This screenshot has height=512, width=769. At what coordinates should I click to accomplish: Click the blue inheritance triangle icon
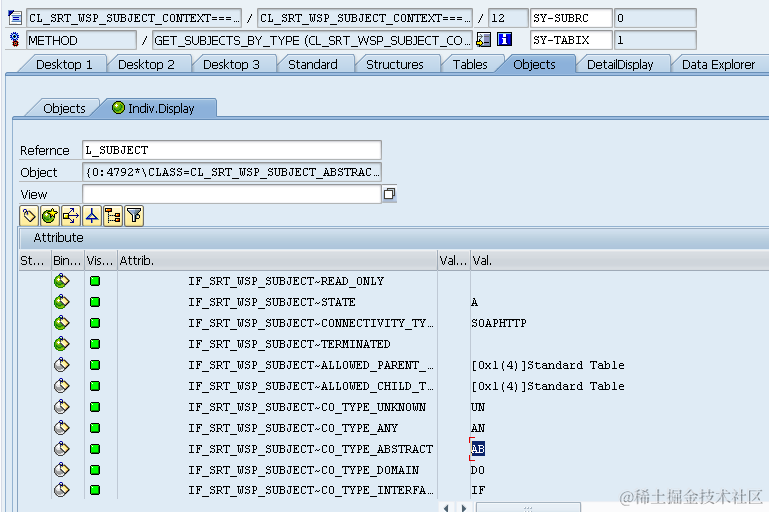(x=92, y=216)
